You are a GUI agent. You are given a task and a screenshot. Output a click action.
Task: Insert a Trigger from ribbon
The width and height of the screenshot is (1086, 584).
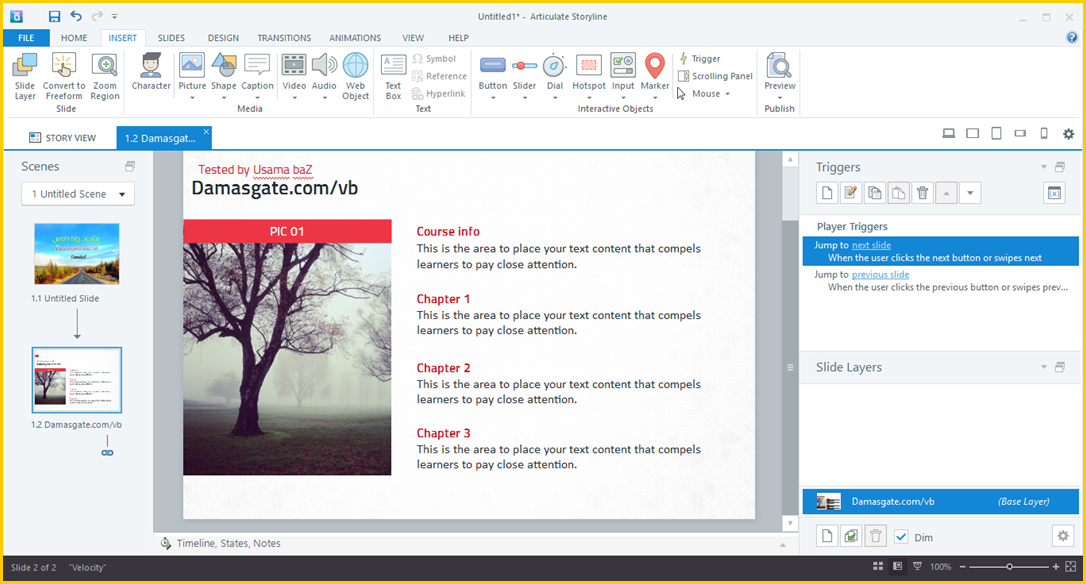pyautogui.click(x=700, y=59)
